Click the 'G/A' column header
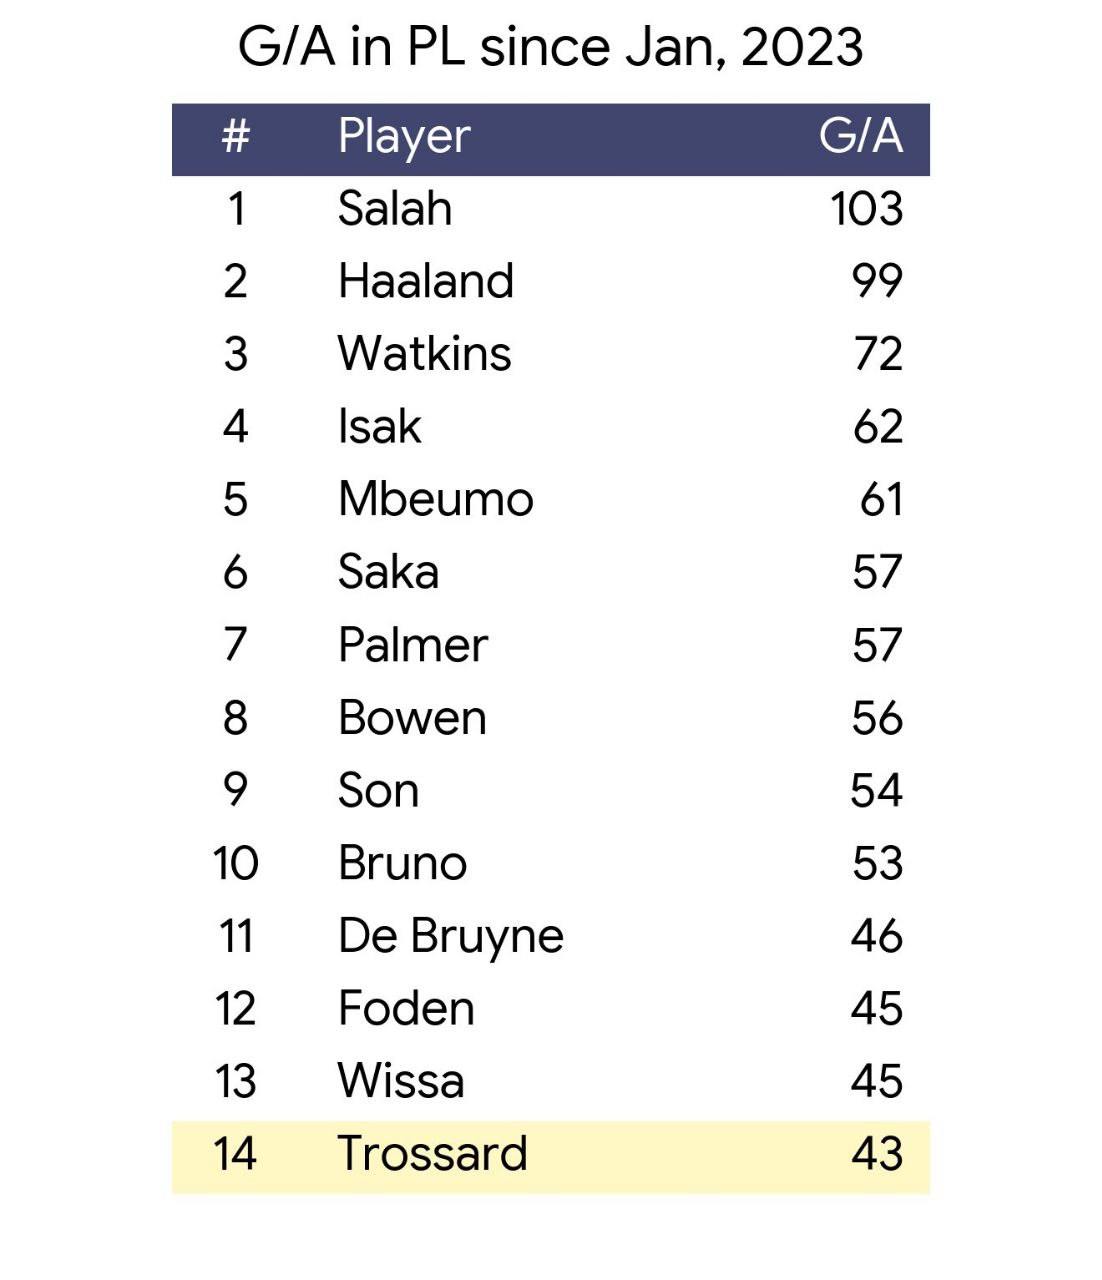Viewport: 1102px width, 1280px height. tap(860, 136)
